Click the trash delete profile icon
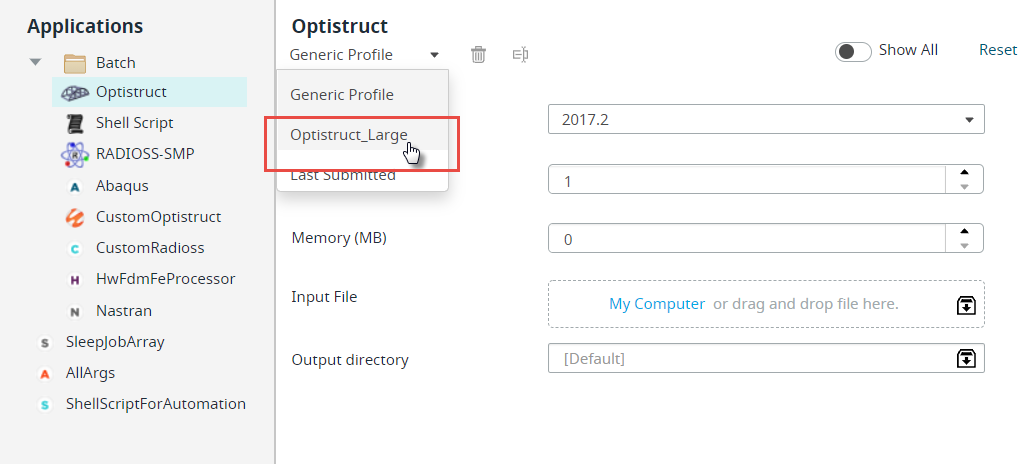This screenshot has height=464, width=1033. click(x=478, y=55)
